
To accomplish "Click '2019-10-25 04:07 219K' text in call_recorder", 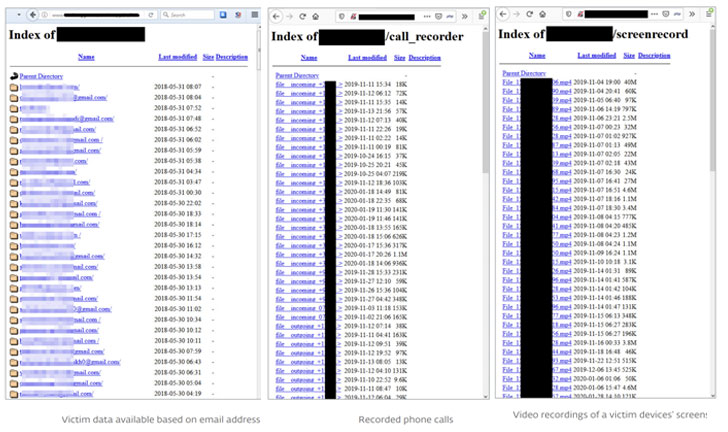I will click(x=376, y=174).
